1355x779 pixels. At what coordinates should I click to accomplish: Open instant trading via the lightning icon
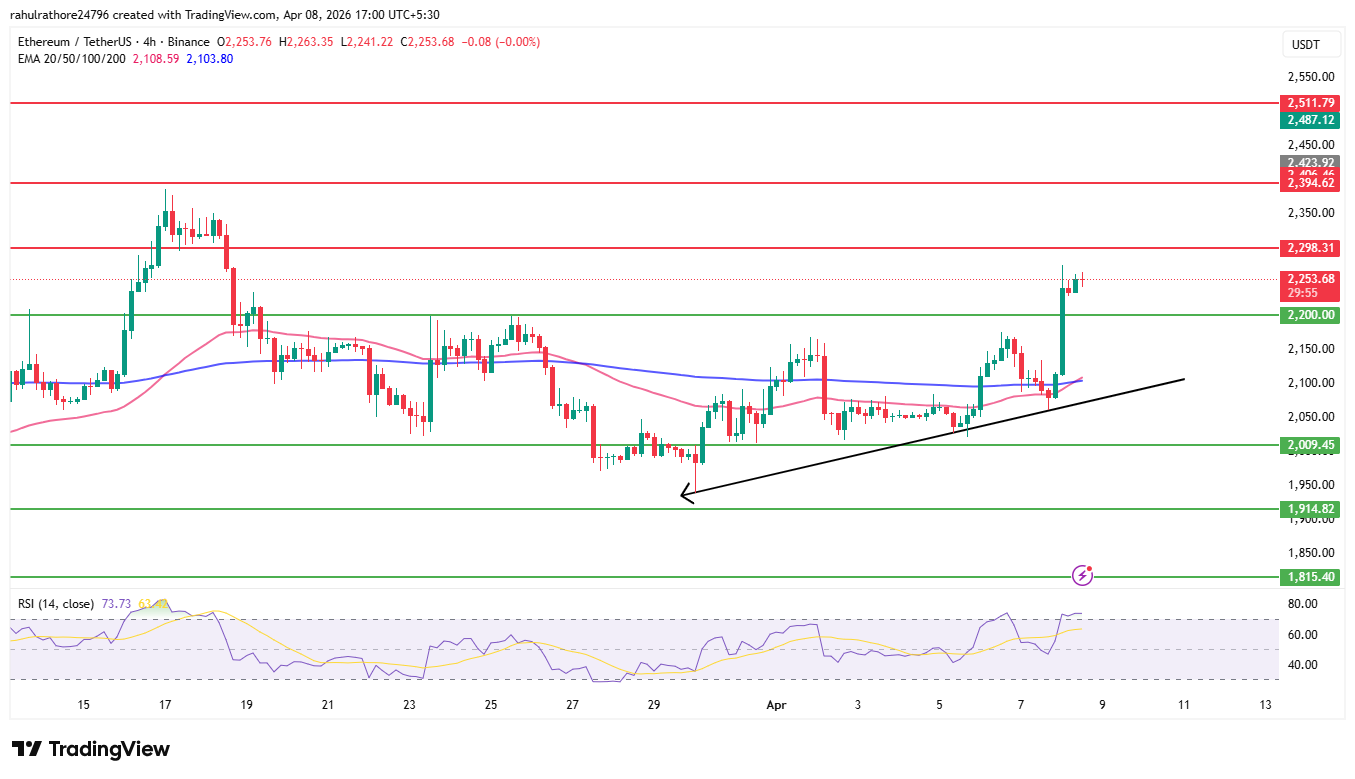(x=1083, y=574)
